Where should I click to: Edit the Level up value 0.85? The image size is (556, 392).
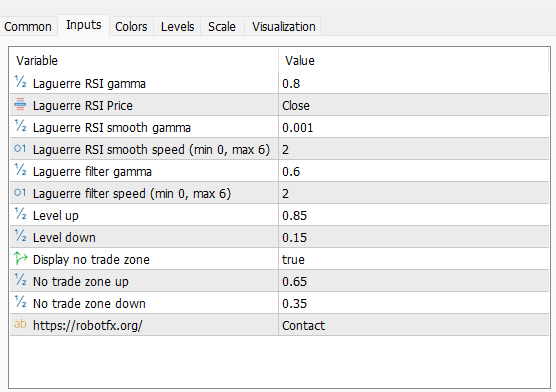414,215
